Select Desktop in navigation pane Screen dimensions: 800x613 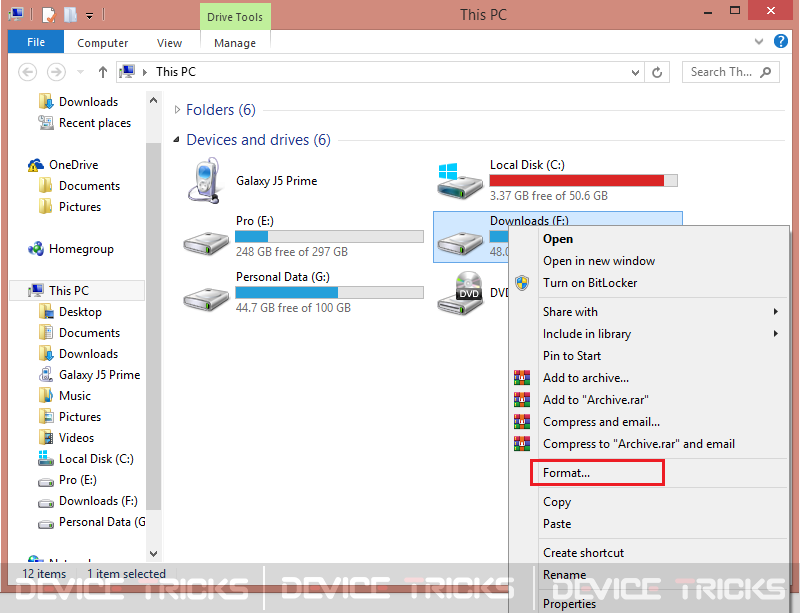click(x=80, y=311)
